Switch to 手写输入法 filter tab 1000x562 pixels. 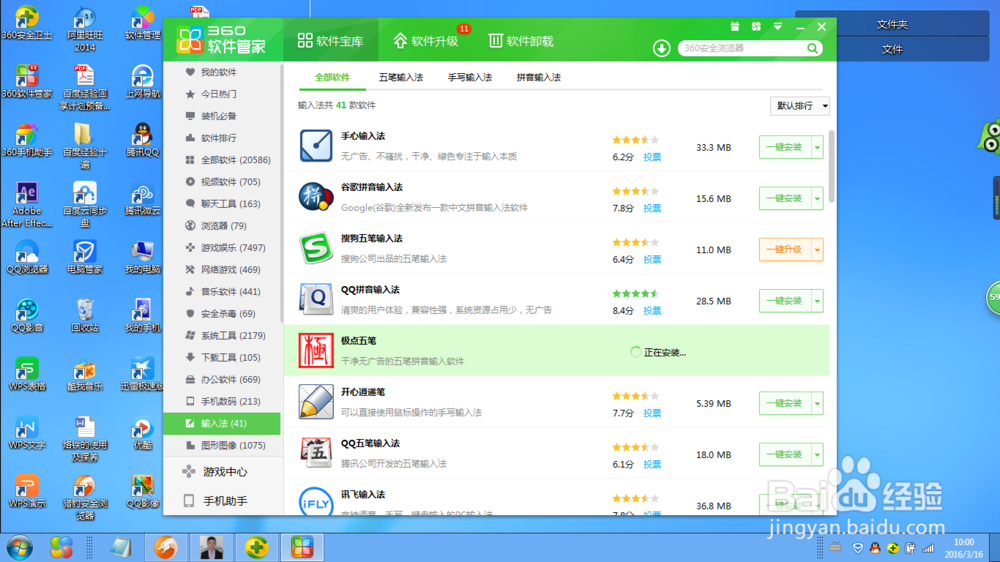469,77
